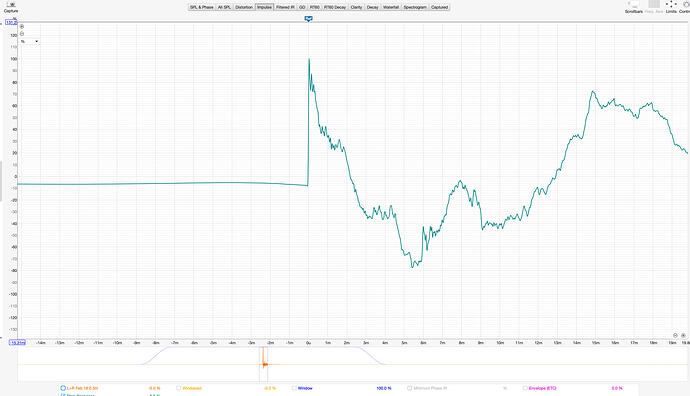Open the Spectrogram tab

pyautogui.click(x=415, y=7)
